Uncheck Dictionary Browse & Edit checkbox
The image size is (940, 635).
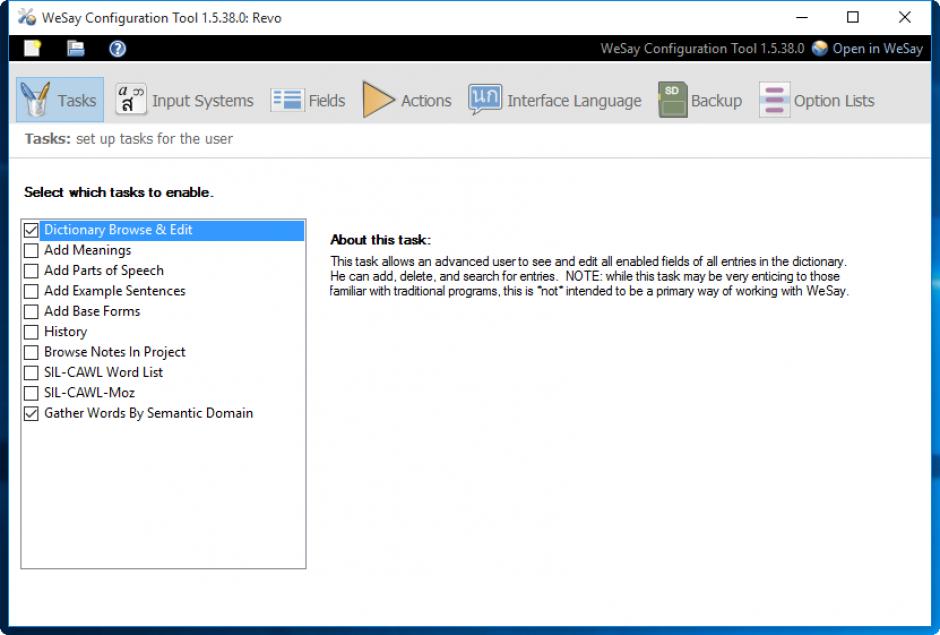coord(31,230)
